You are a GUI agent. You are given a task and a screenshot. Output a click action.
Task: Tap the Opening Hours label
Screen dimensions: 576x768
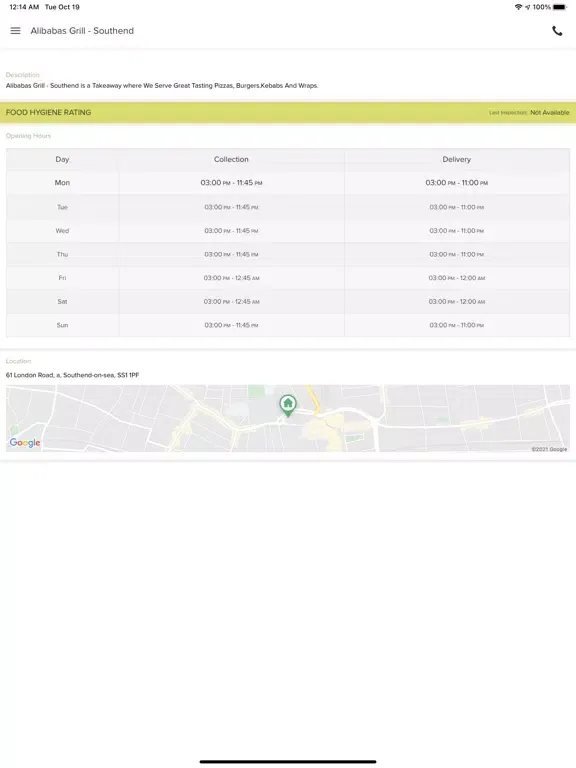(28, 136)
